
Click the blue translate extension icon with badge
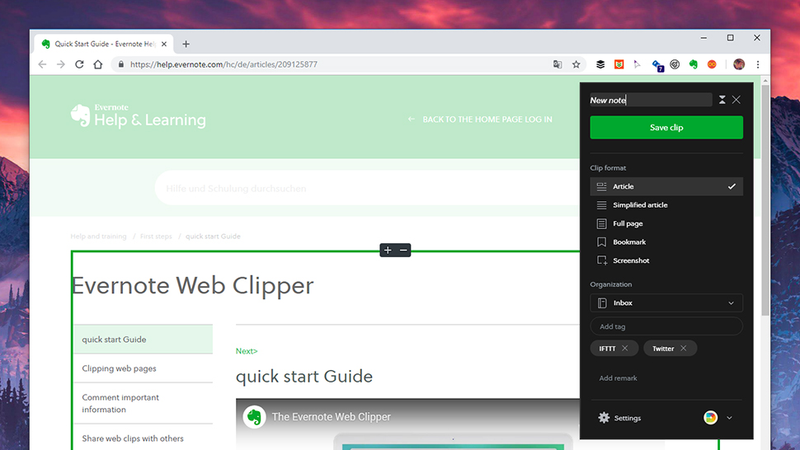point(657,65)
